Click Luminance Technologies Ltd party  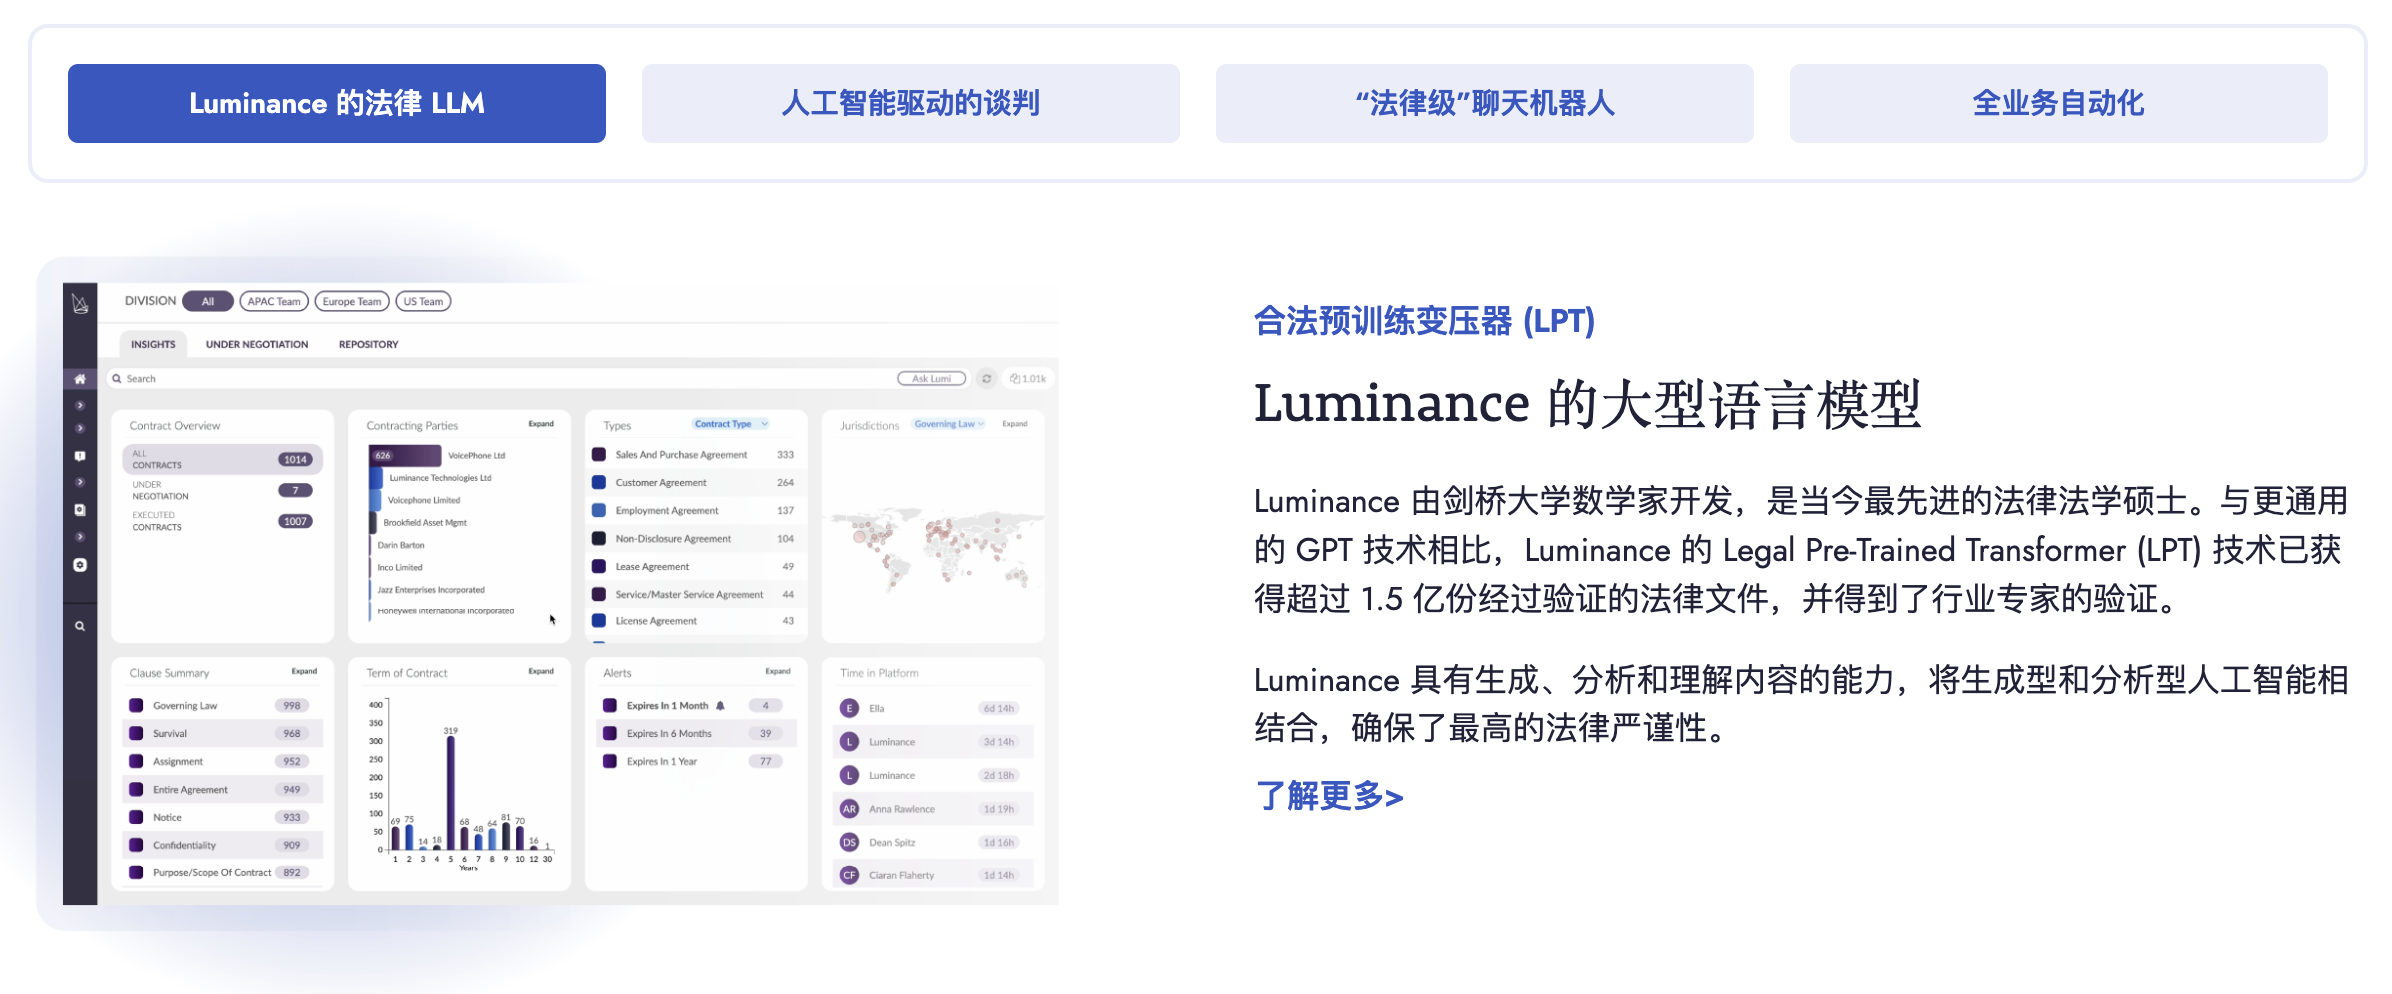click(x=440, y=478)
